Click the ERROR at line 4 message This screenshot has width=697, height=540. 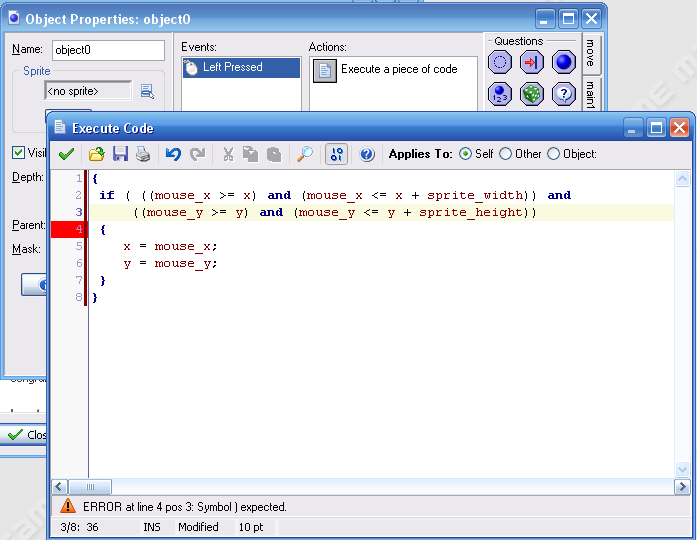(184, 507)
